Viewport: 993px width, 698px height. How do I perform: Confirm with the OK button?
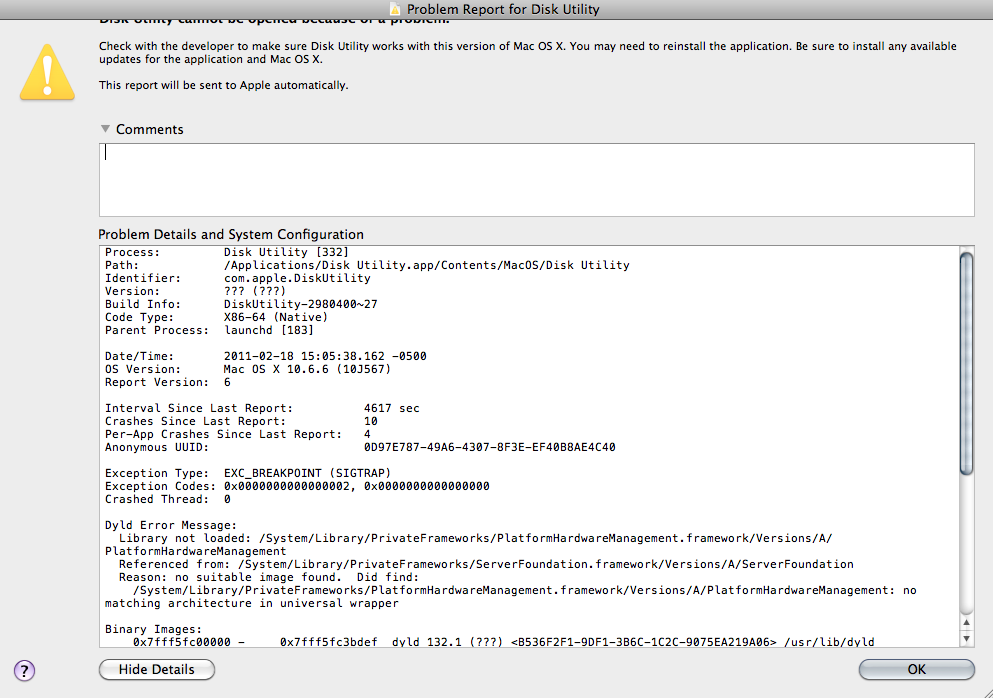[916, 669]
